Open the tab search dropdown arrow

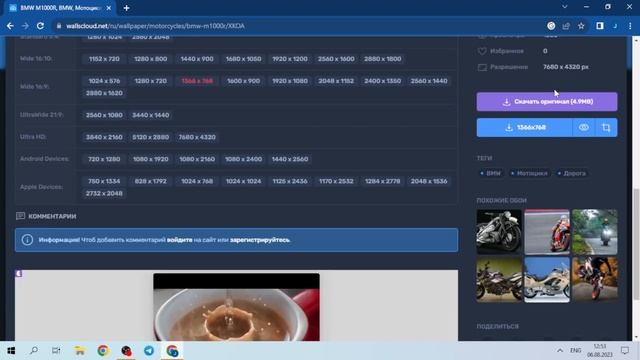[564, 7]
